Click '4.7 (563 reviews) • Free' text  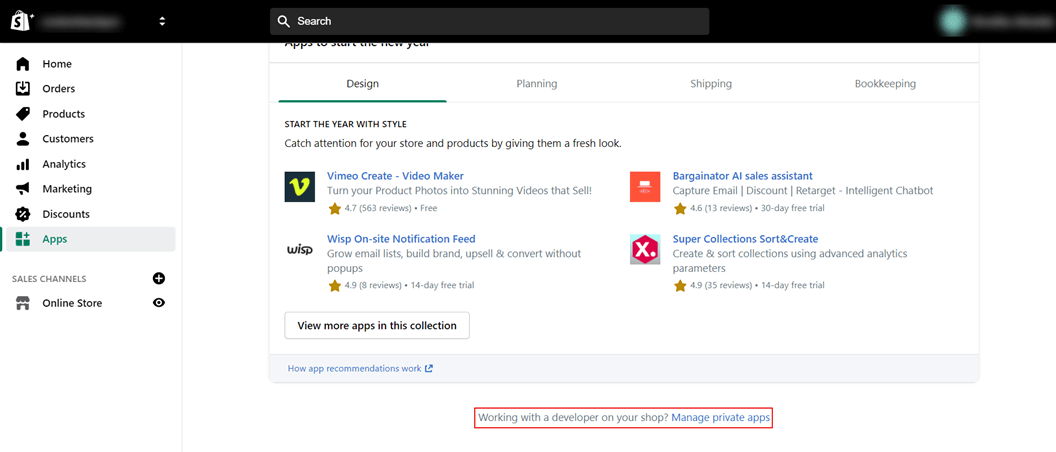click(391, 209)
